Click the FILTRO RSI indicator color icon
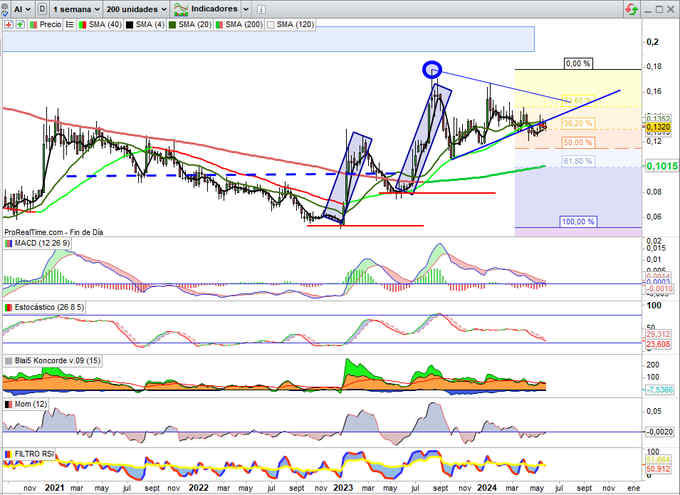Image resolution: width=680 pixels, height=495 pixels. pyautogui.click(x=8, y=454)
